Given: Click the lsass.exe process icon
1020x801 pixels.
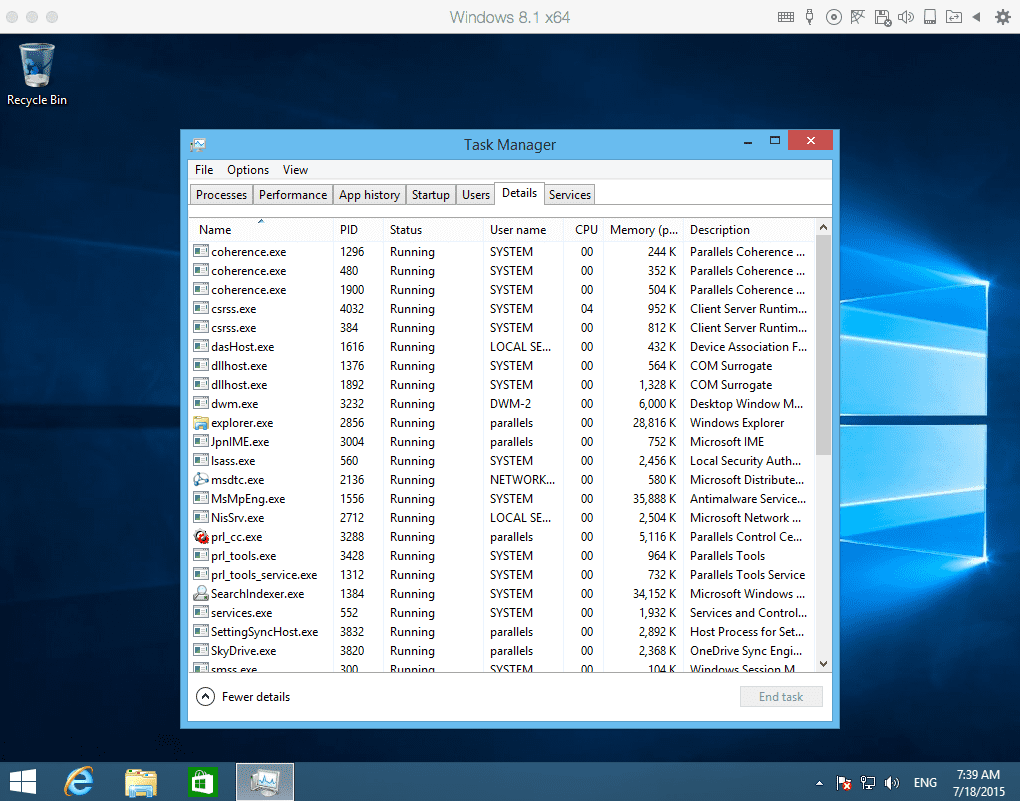Looking at the screenshot, I should click(x=201, y=461).
